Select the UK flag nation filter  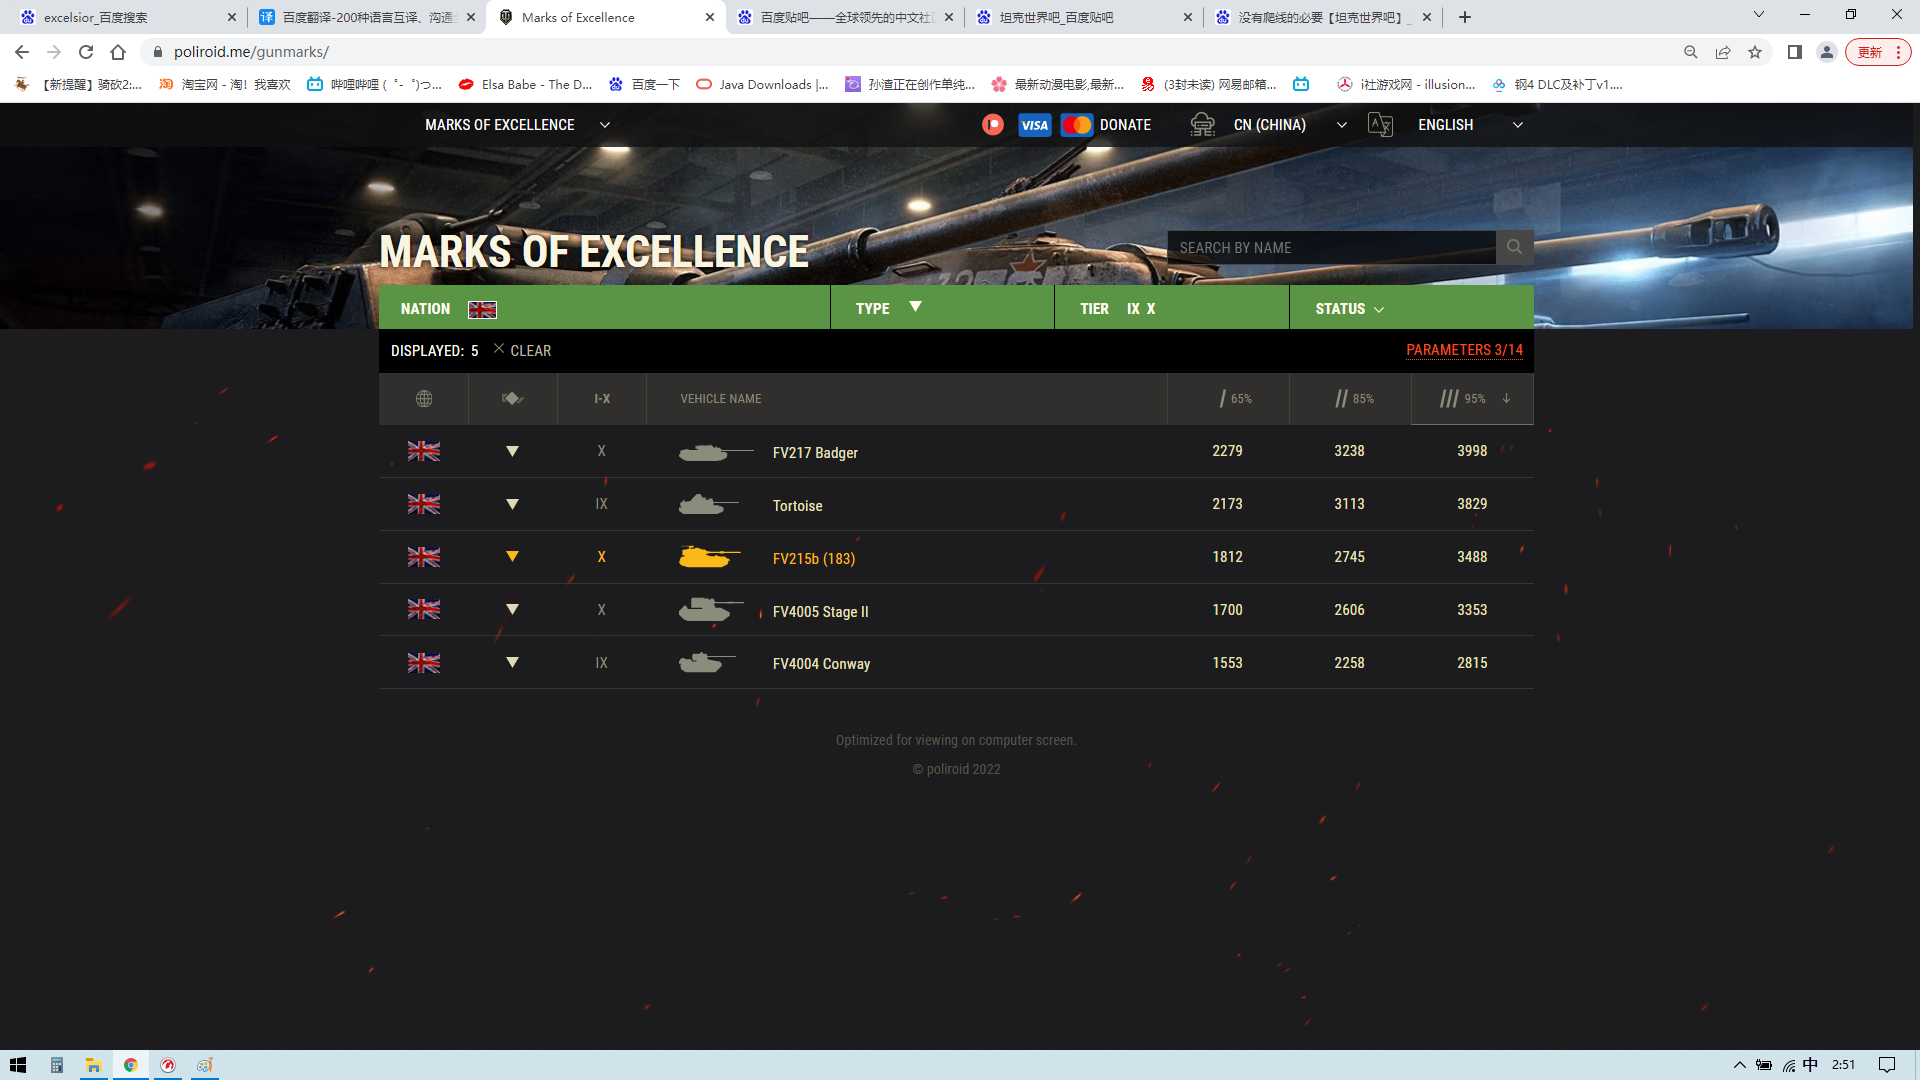482,309
